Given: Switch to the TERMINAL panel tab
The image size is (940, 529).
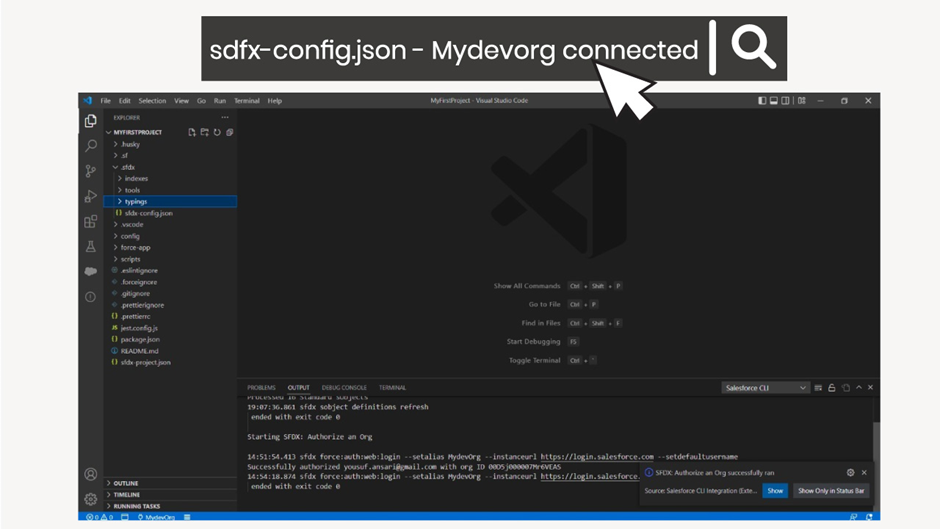Looking at the screenshot, I should 392,387.
